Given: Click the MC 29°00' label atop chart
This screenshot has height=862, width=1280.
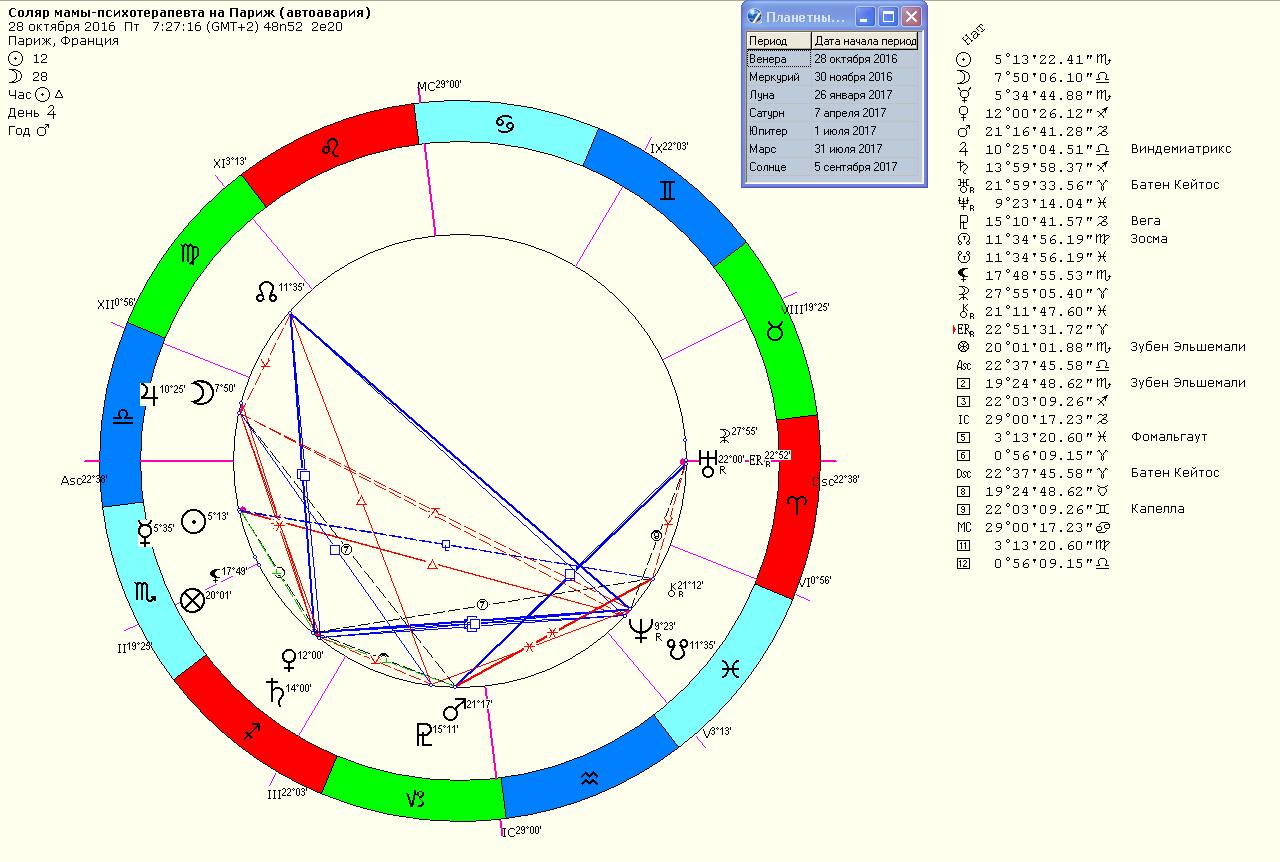Looking at the screenshot, I should pyautogui.click(x=439, y=86).
